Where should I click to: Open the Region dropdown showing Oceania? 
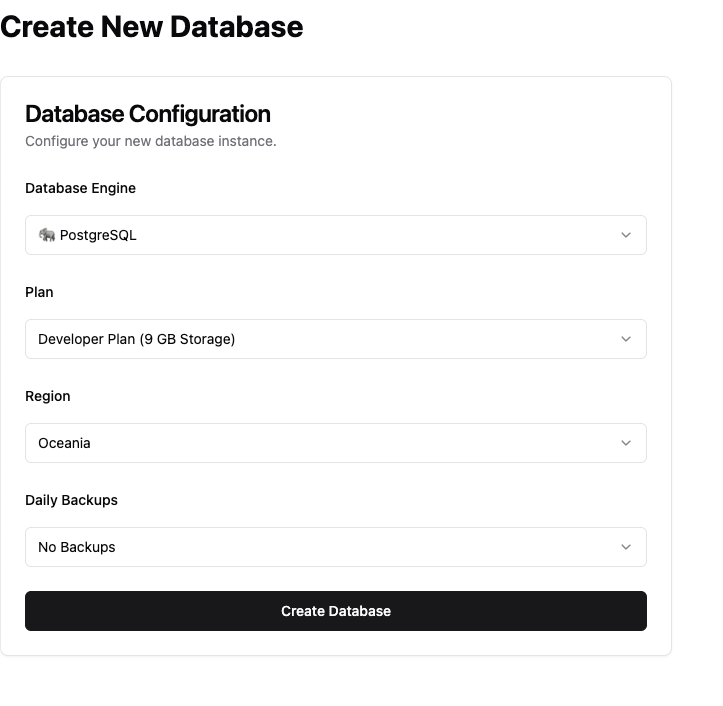336,443
